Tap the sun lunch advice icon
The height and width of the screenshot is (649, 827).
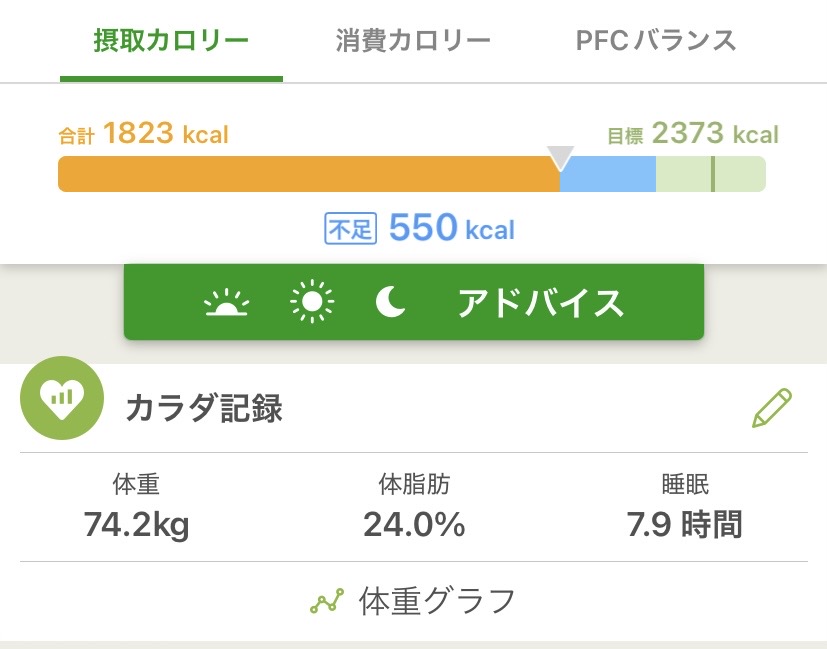pyautogui.click(x=312, y=302)
